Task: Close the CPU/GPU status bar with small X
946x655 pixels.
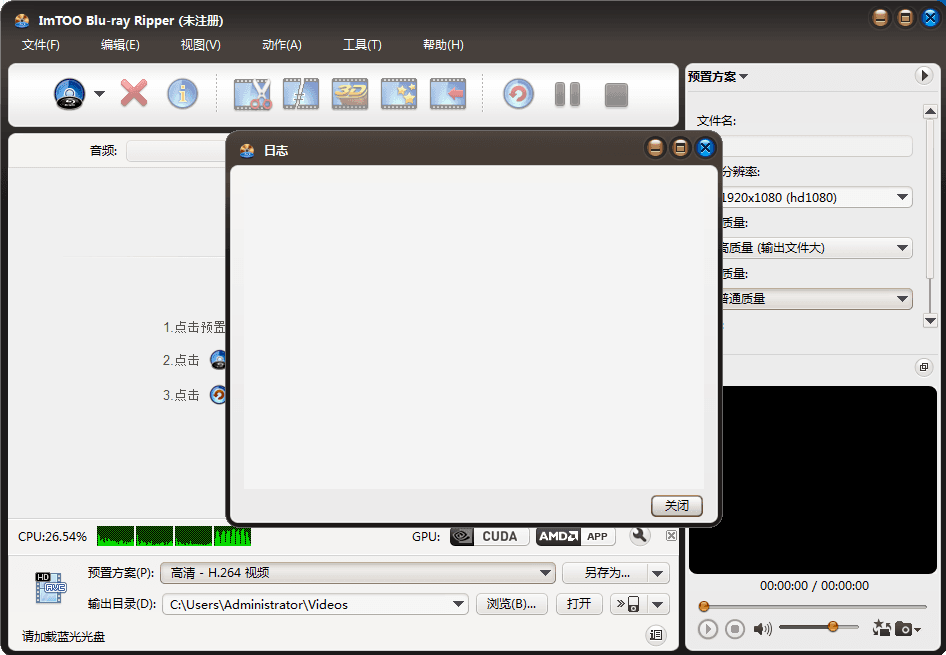Action: coord(671,536)
